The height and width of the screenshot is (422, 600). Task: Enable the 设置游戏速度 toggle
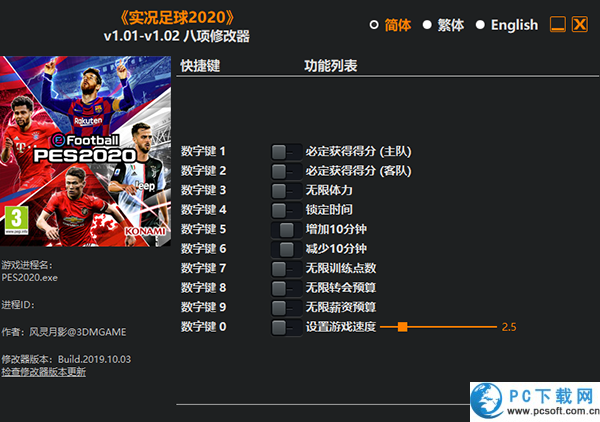287,327
